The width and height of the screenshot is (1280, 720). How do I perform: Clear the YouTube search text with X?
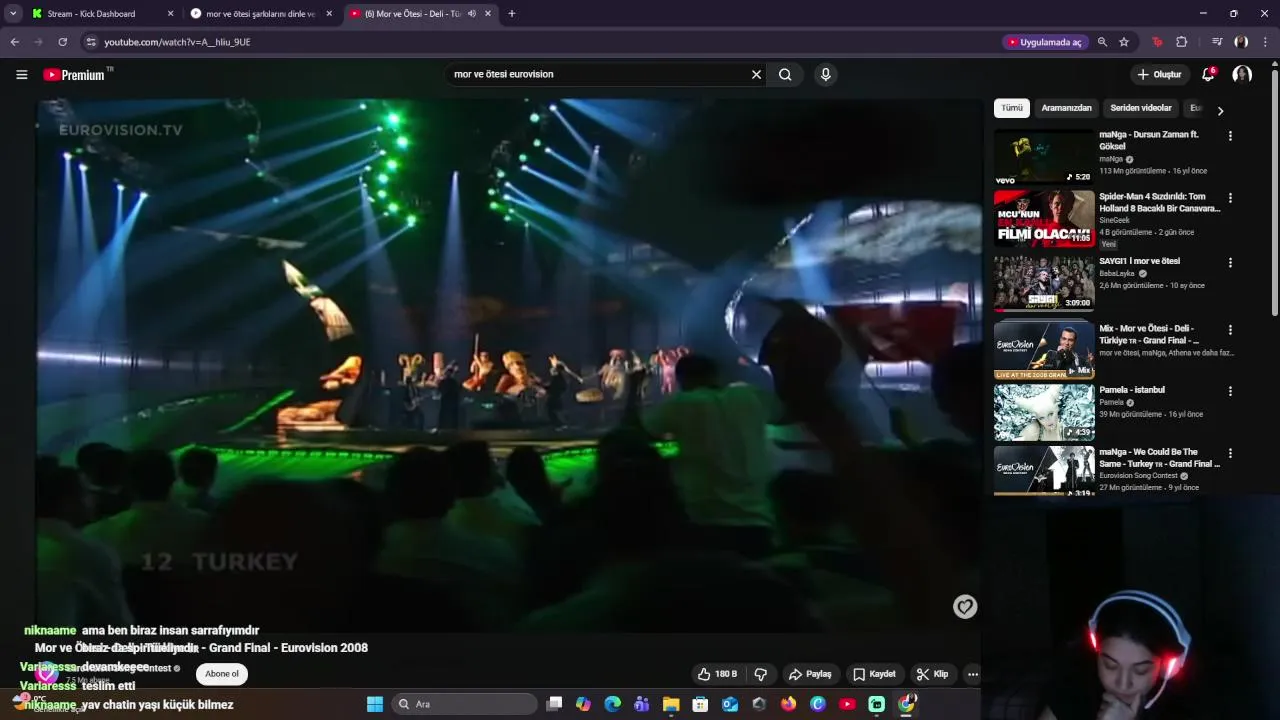click(756, 74)
